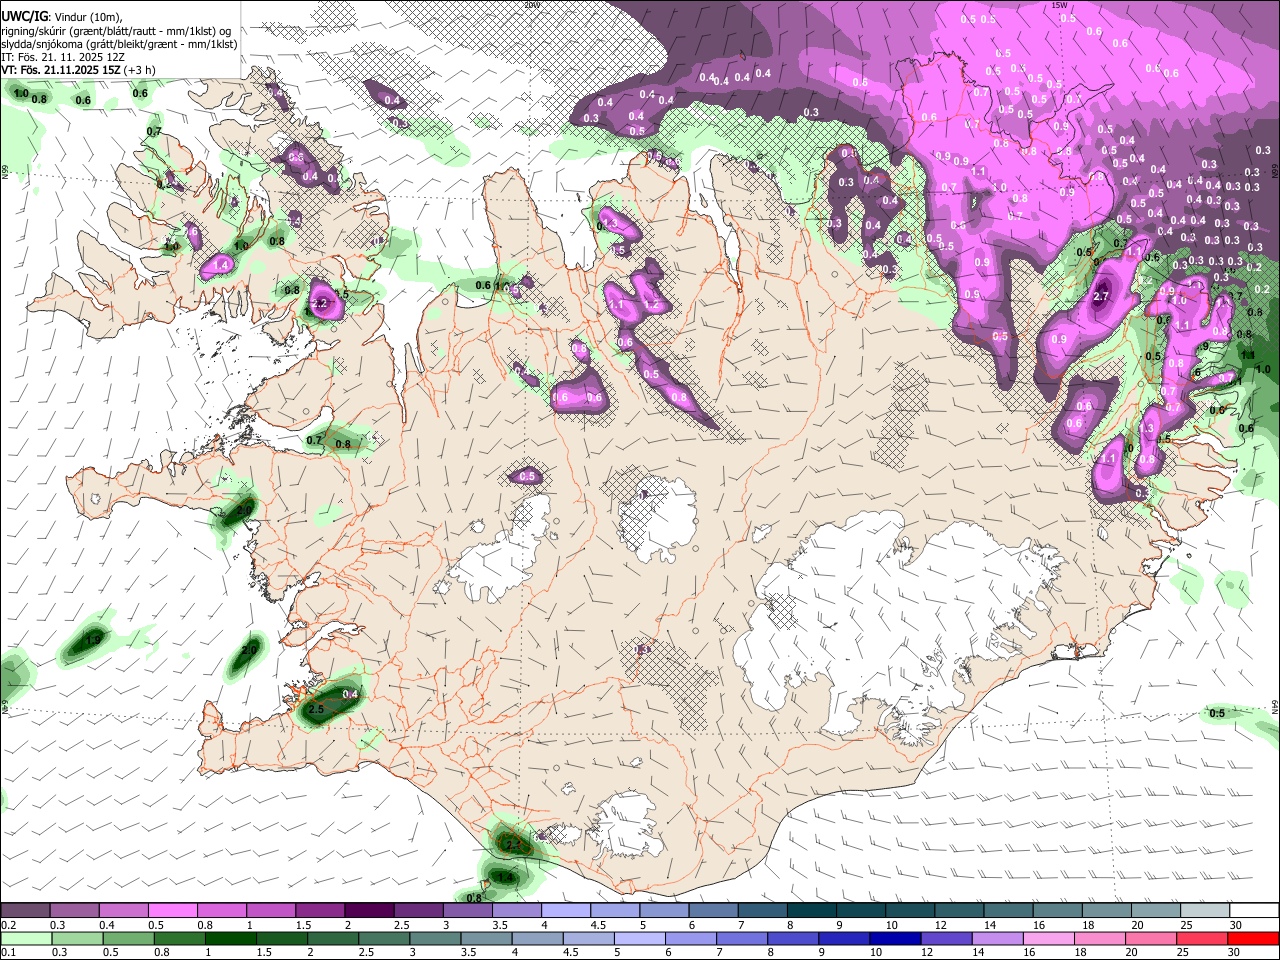The height and width of the screenshot is (960, 1280).
Task: Click lower scale deep blue swatch between 10 and 12
Action: (x=896, y=939)
